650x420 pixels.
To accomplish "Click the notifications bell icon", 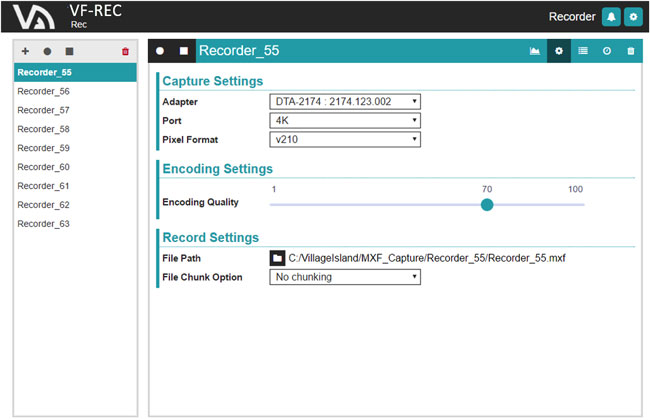I will 610,17.
